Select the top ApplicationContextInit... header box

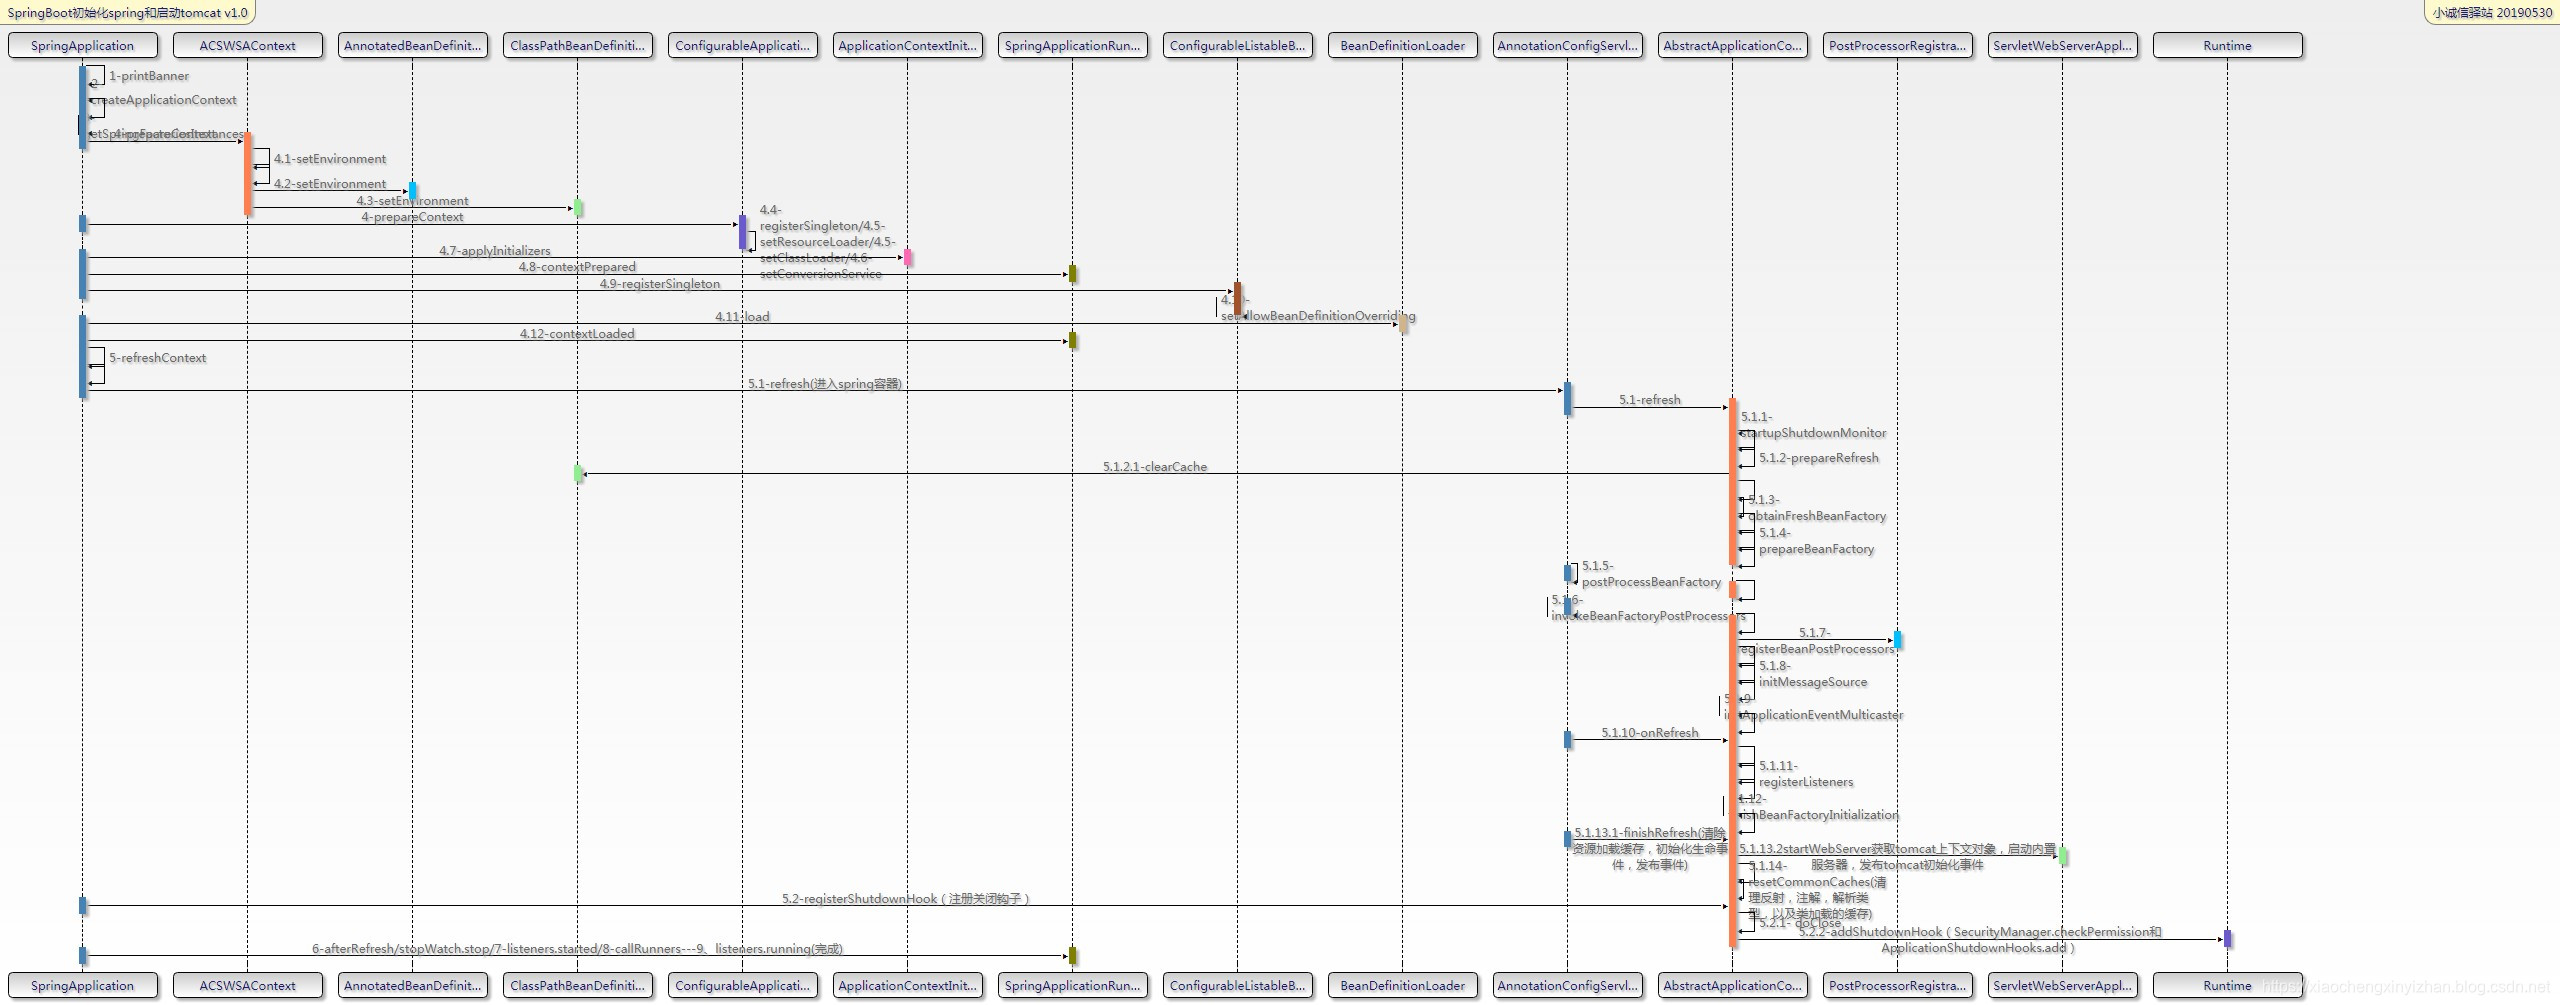(x=907, y=46)
